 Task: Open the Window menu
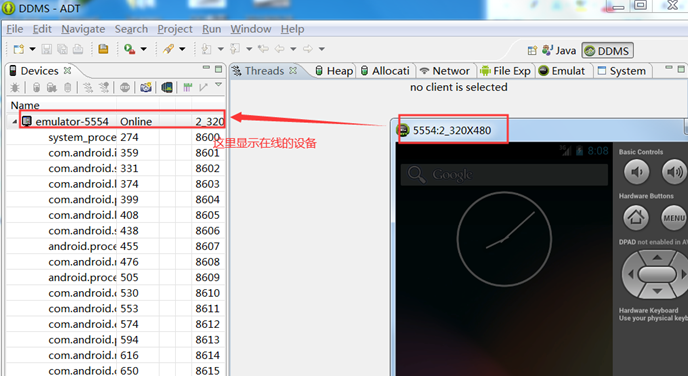tap(251, 29)
